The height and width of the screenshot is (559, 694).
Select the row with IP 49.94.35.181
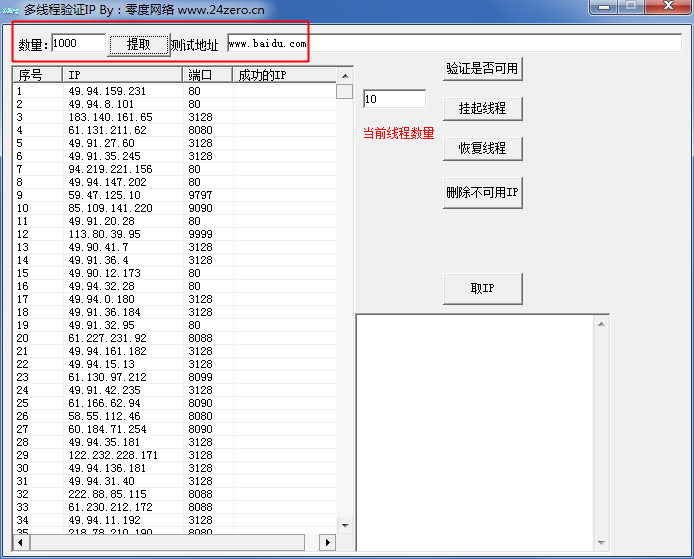(174, 442)
